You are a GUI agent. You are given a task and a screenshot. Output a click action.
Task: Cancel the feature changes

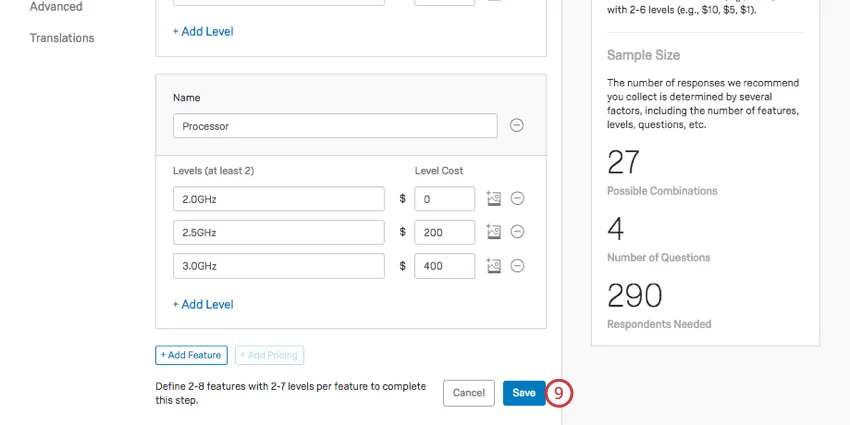coord(468,393)
